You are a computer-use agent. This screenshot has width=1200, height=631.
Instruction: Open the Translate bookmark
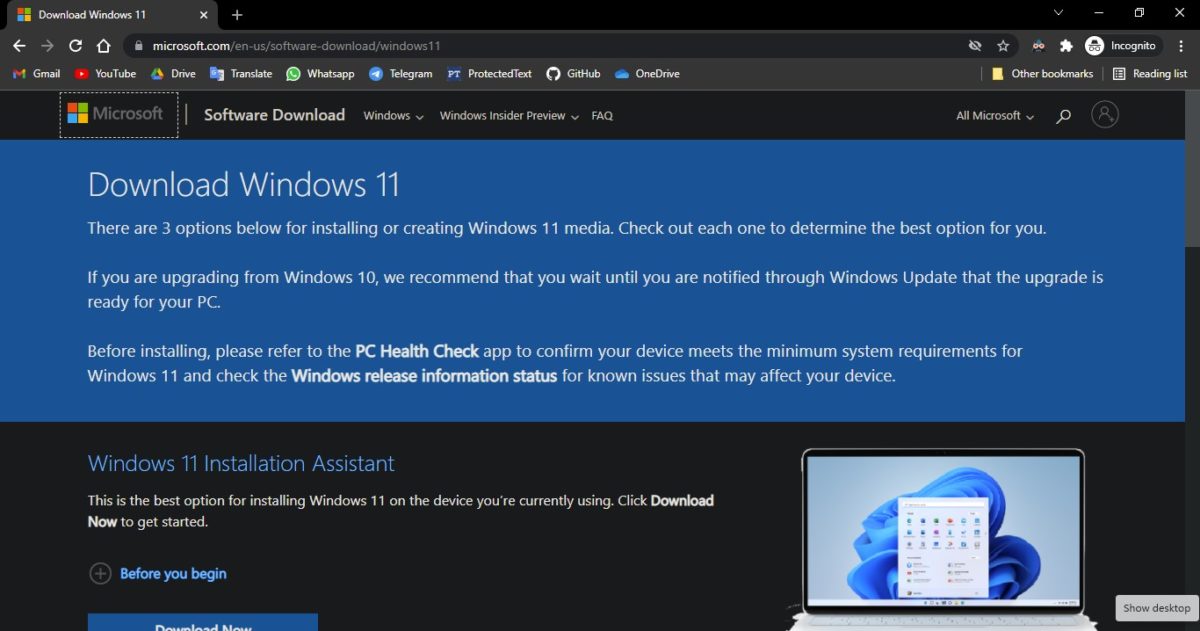(x=241, y=74)
